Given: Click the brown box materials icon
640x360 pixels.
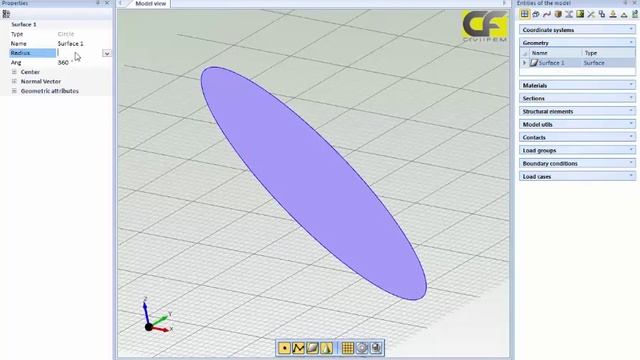Looking at the screenshot, I should click(558, 15).
